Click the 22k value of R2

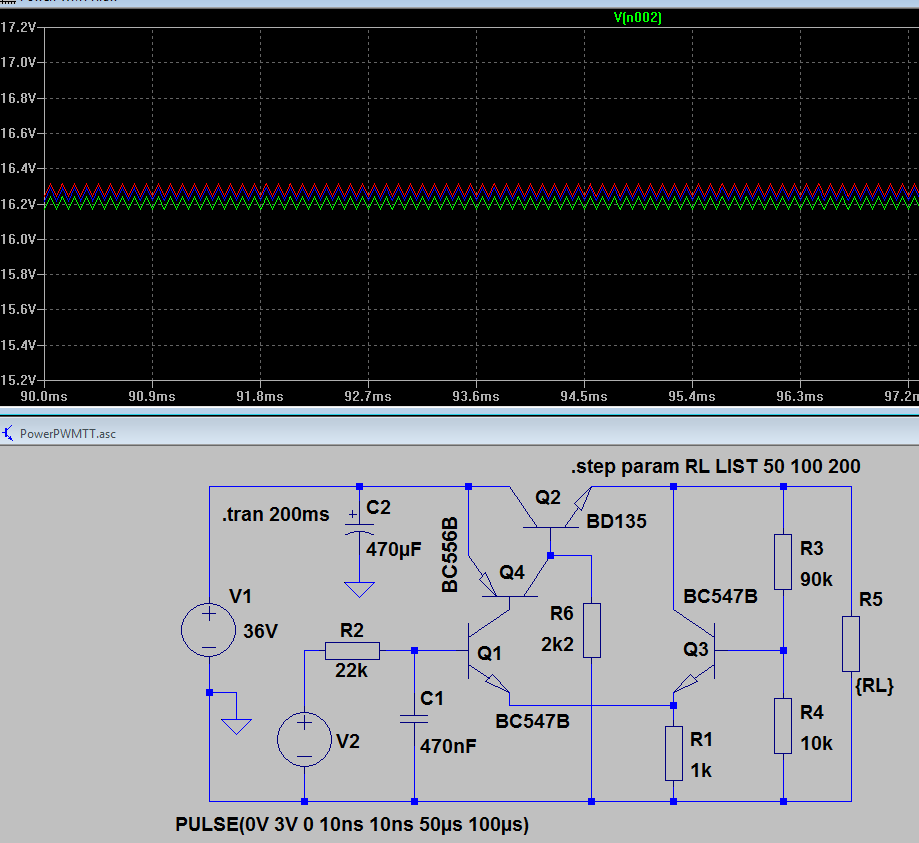point(351,670)
